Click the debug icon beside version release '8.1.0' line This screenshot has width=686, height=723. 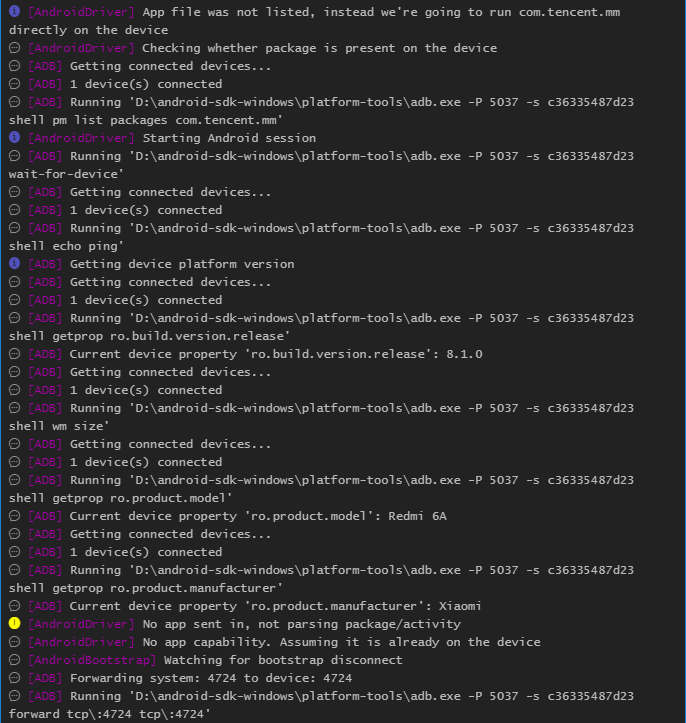14,354
